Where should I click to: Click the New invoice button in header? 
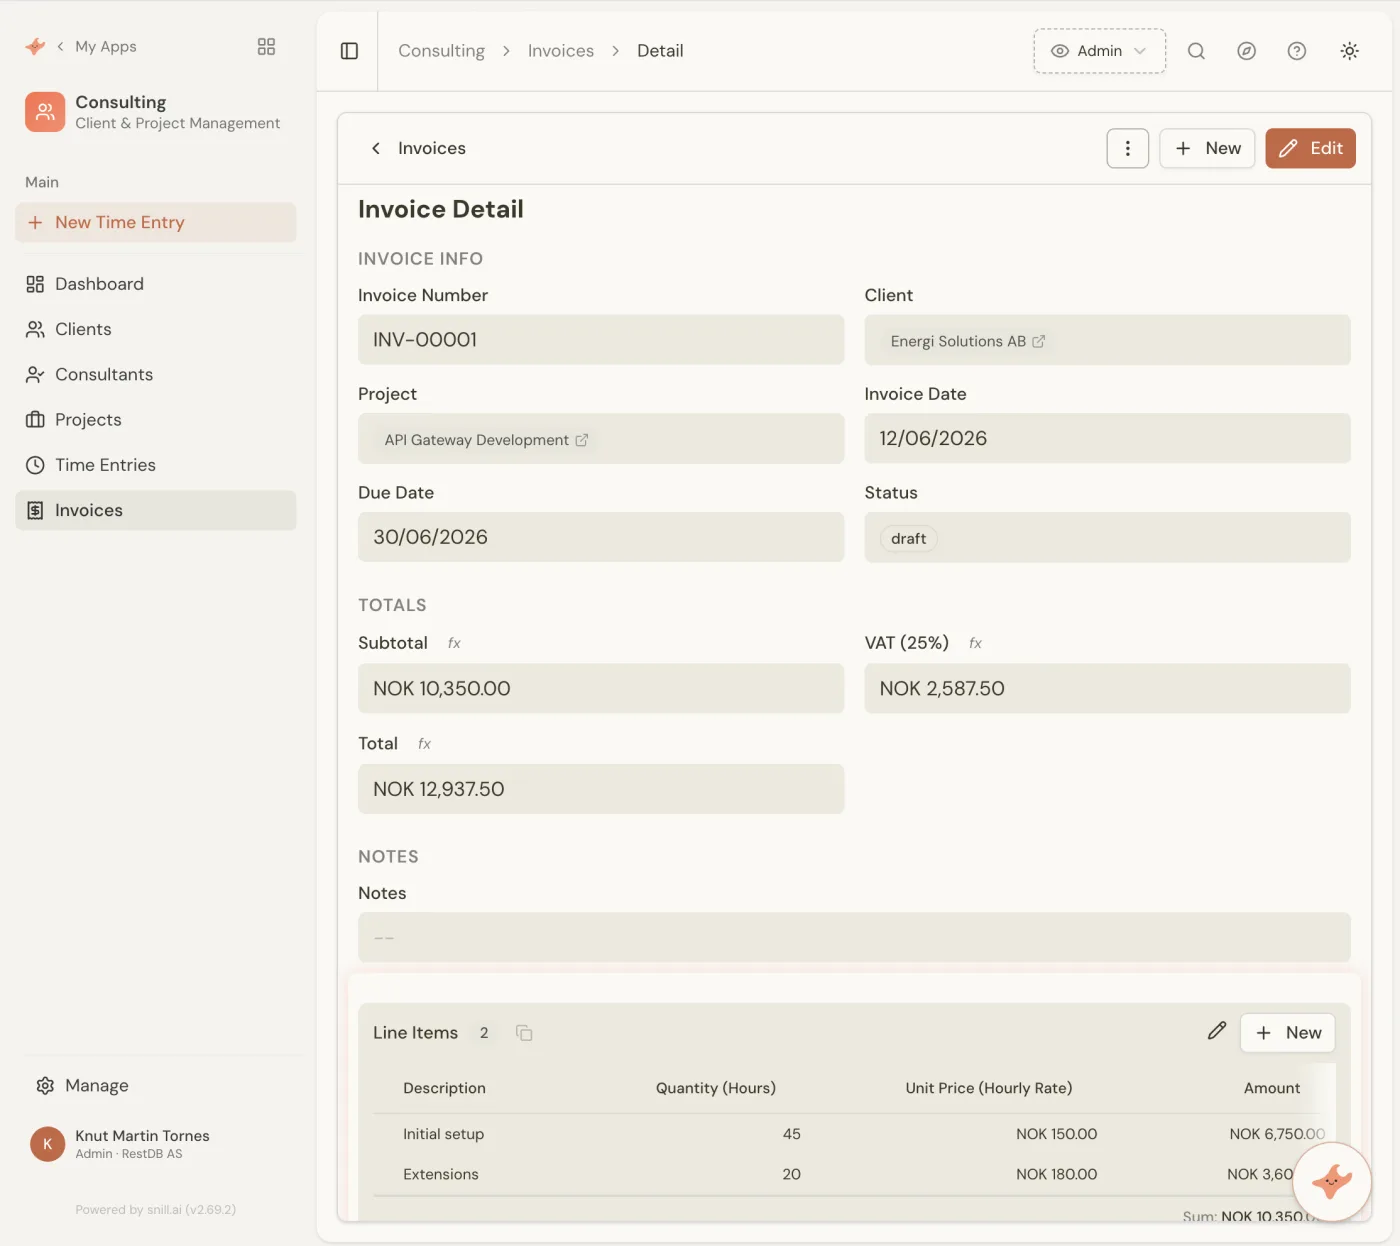(1207, 148)
